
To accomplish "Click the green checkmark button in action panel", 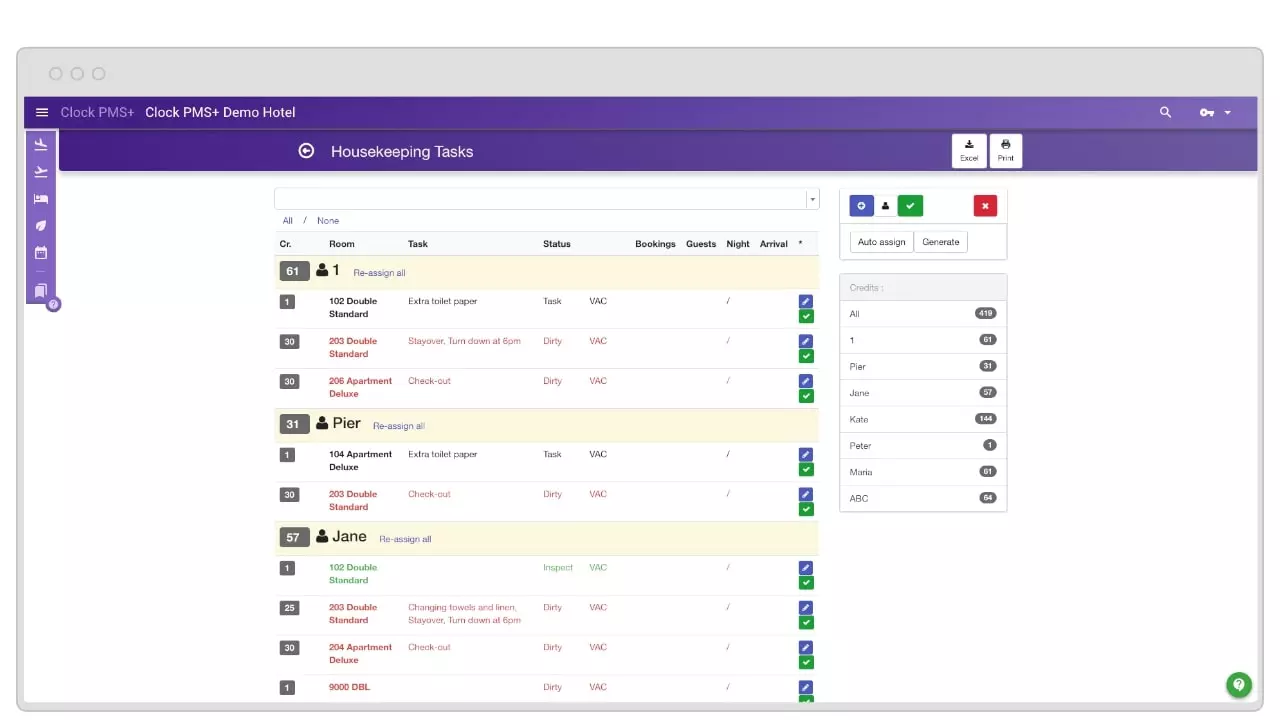I will [x=910, y=206].
